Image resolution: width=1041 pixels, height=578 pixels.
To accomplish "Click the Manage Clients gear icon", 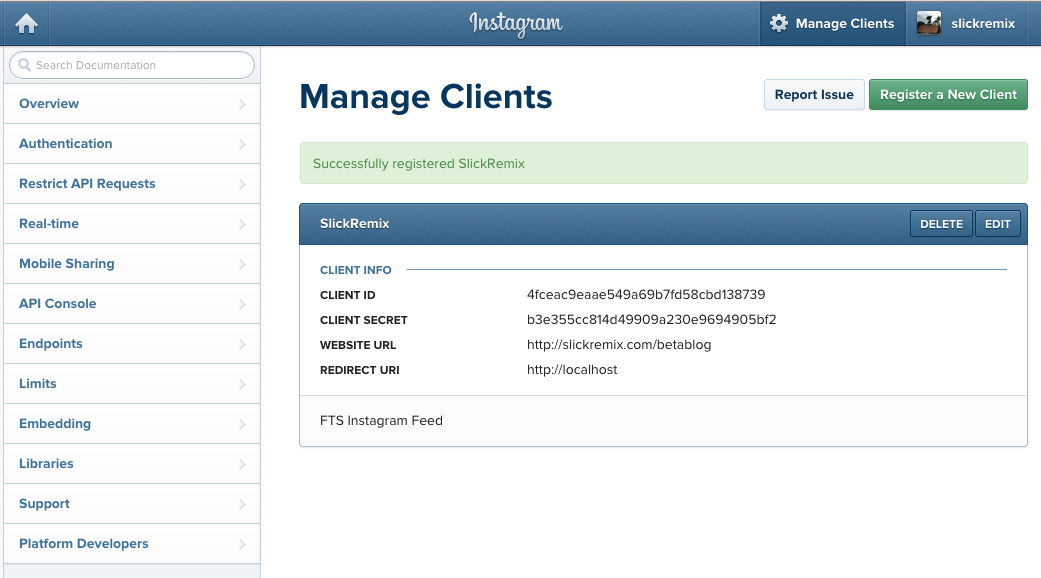I will [x=779, y=23].
